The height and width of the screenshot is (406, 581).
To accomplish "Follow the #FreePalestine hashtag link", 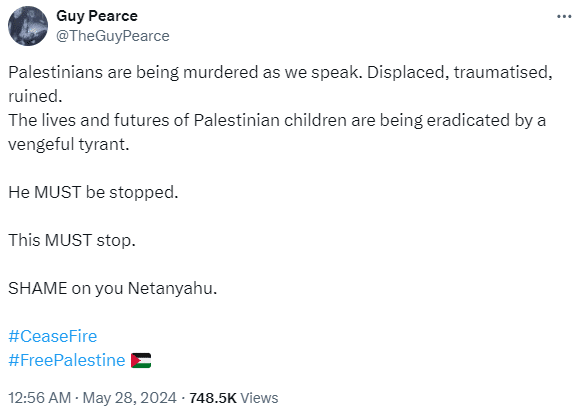I will tap(67, 360).
